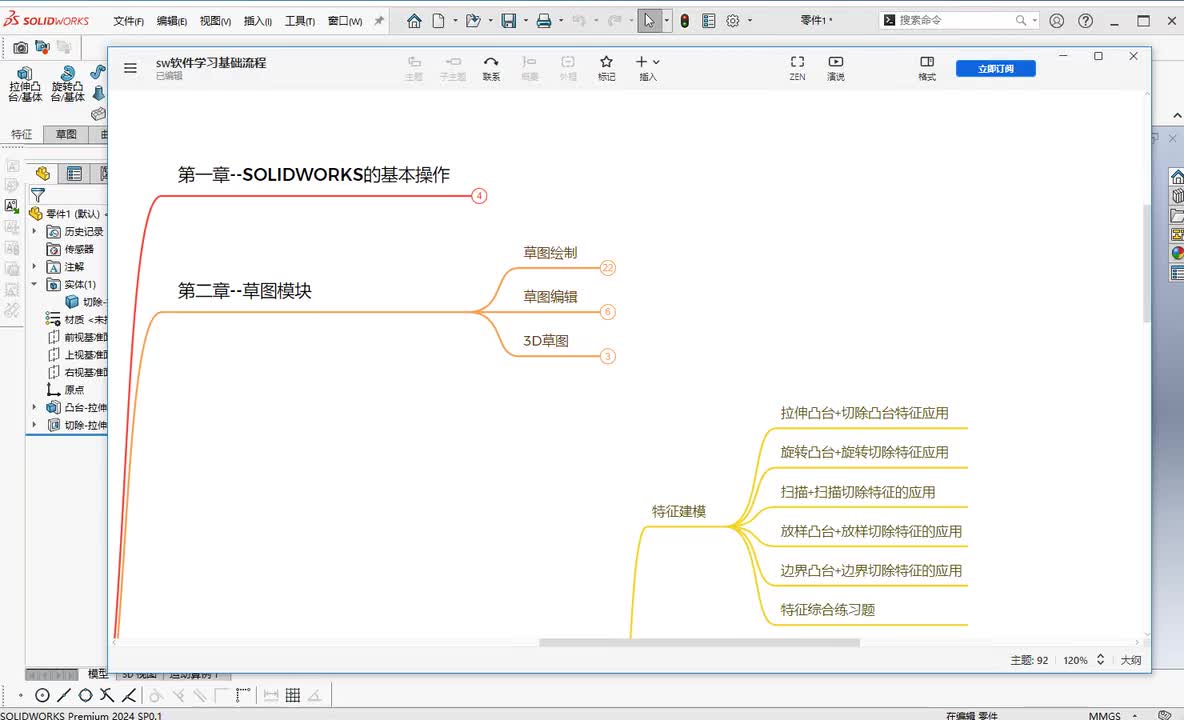Click the blue 立即订阅 subscribe button
Screen dimensions: 1184x720
[x=995, y=69]
